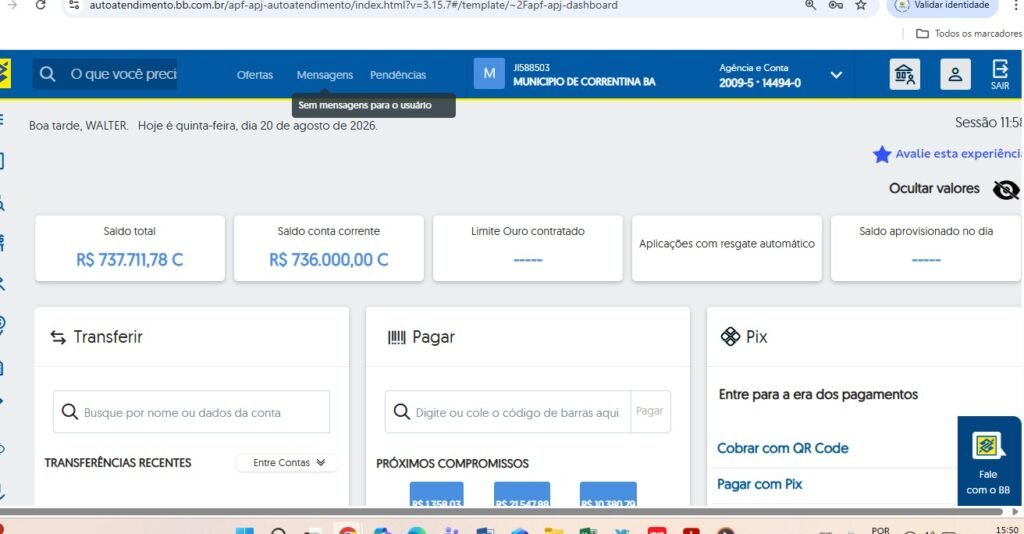Image resolution: width=1024 pixels, height=534 pixels.
Task: Open Aplicações com resgate automático card
Action: pos(727,249)
